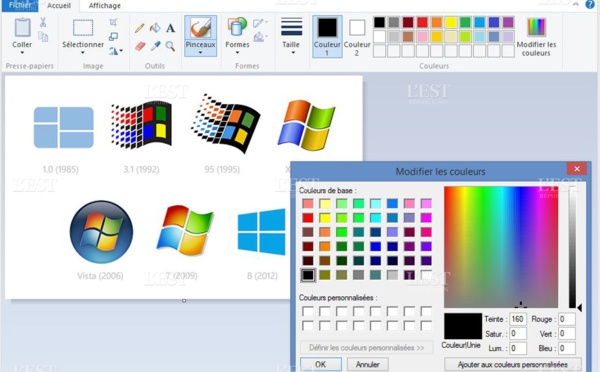Click the canvas bottom resize handle
The width and height of the screenshot is (600, 372).
coord(184,301)
